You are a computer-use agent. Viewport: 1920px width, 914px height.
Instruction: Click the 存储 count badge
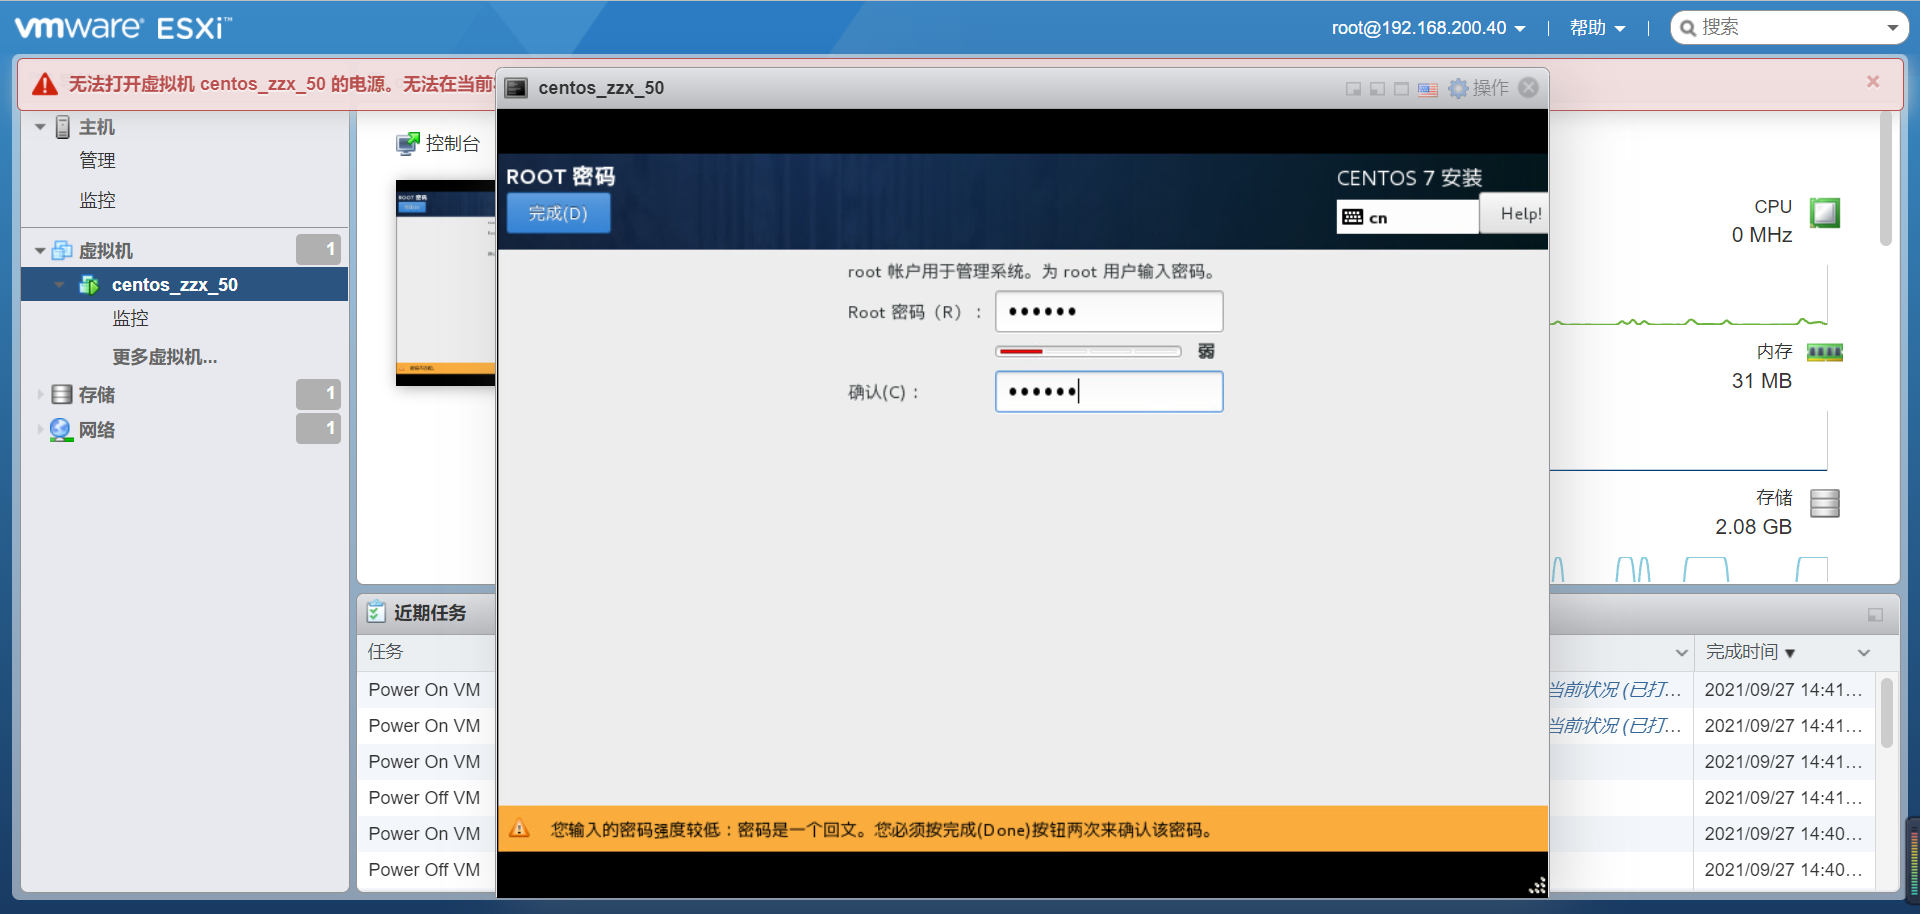(318, 394)
